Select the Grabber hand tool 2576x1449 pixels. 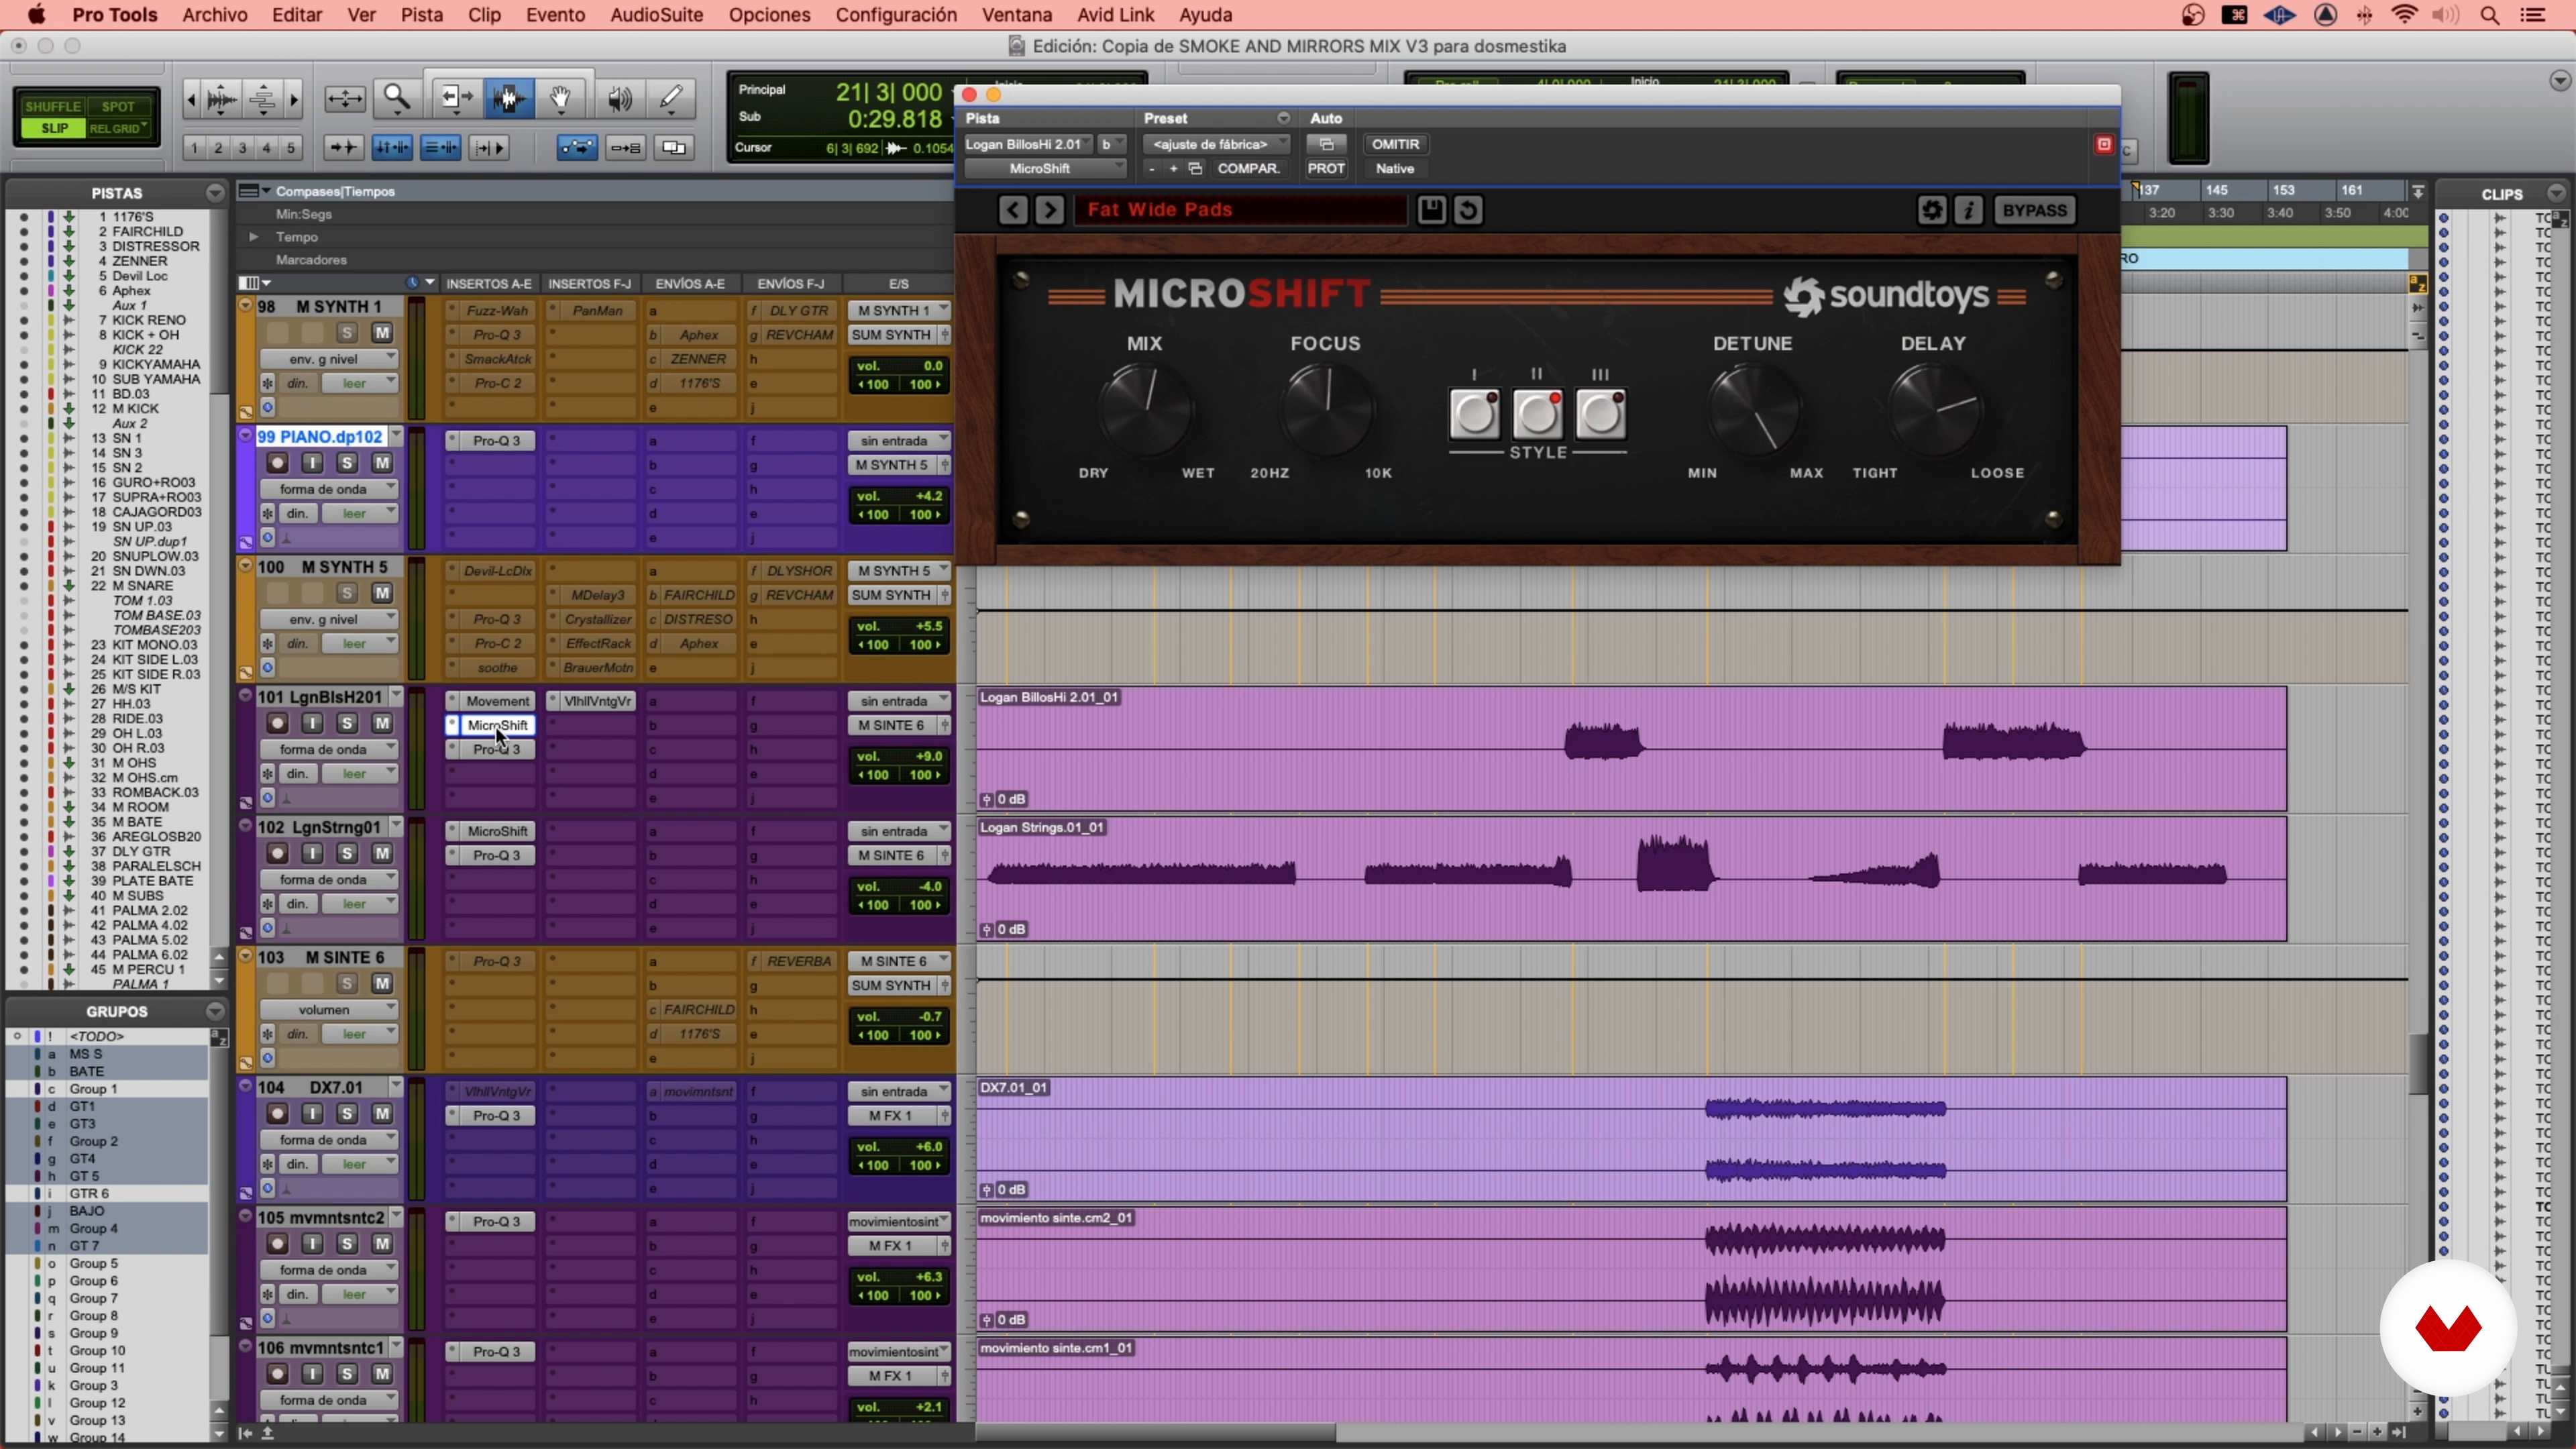tap(561, 98)
